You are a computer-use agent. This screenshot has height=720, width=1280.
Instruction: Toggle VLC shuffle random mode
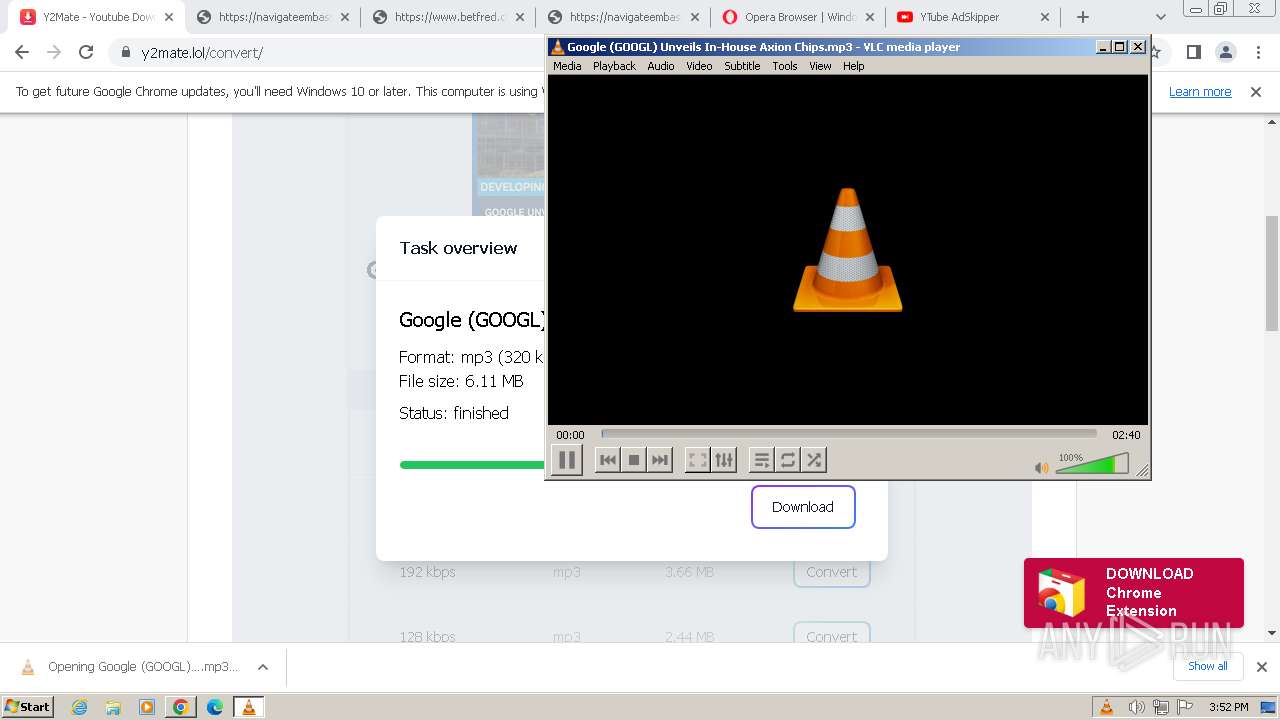tap(814, 460)
